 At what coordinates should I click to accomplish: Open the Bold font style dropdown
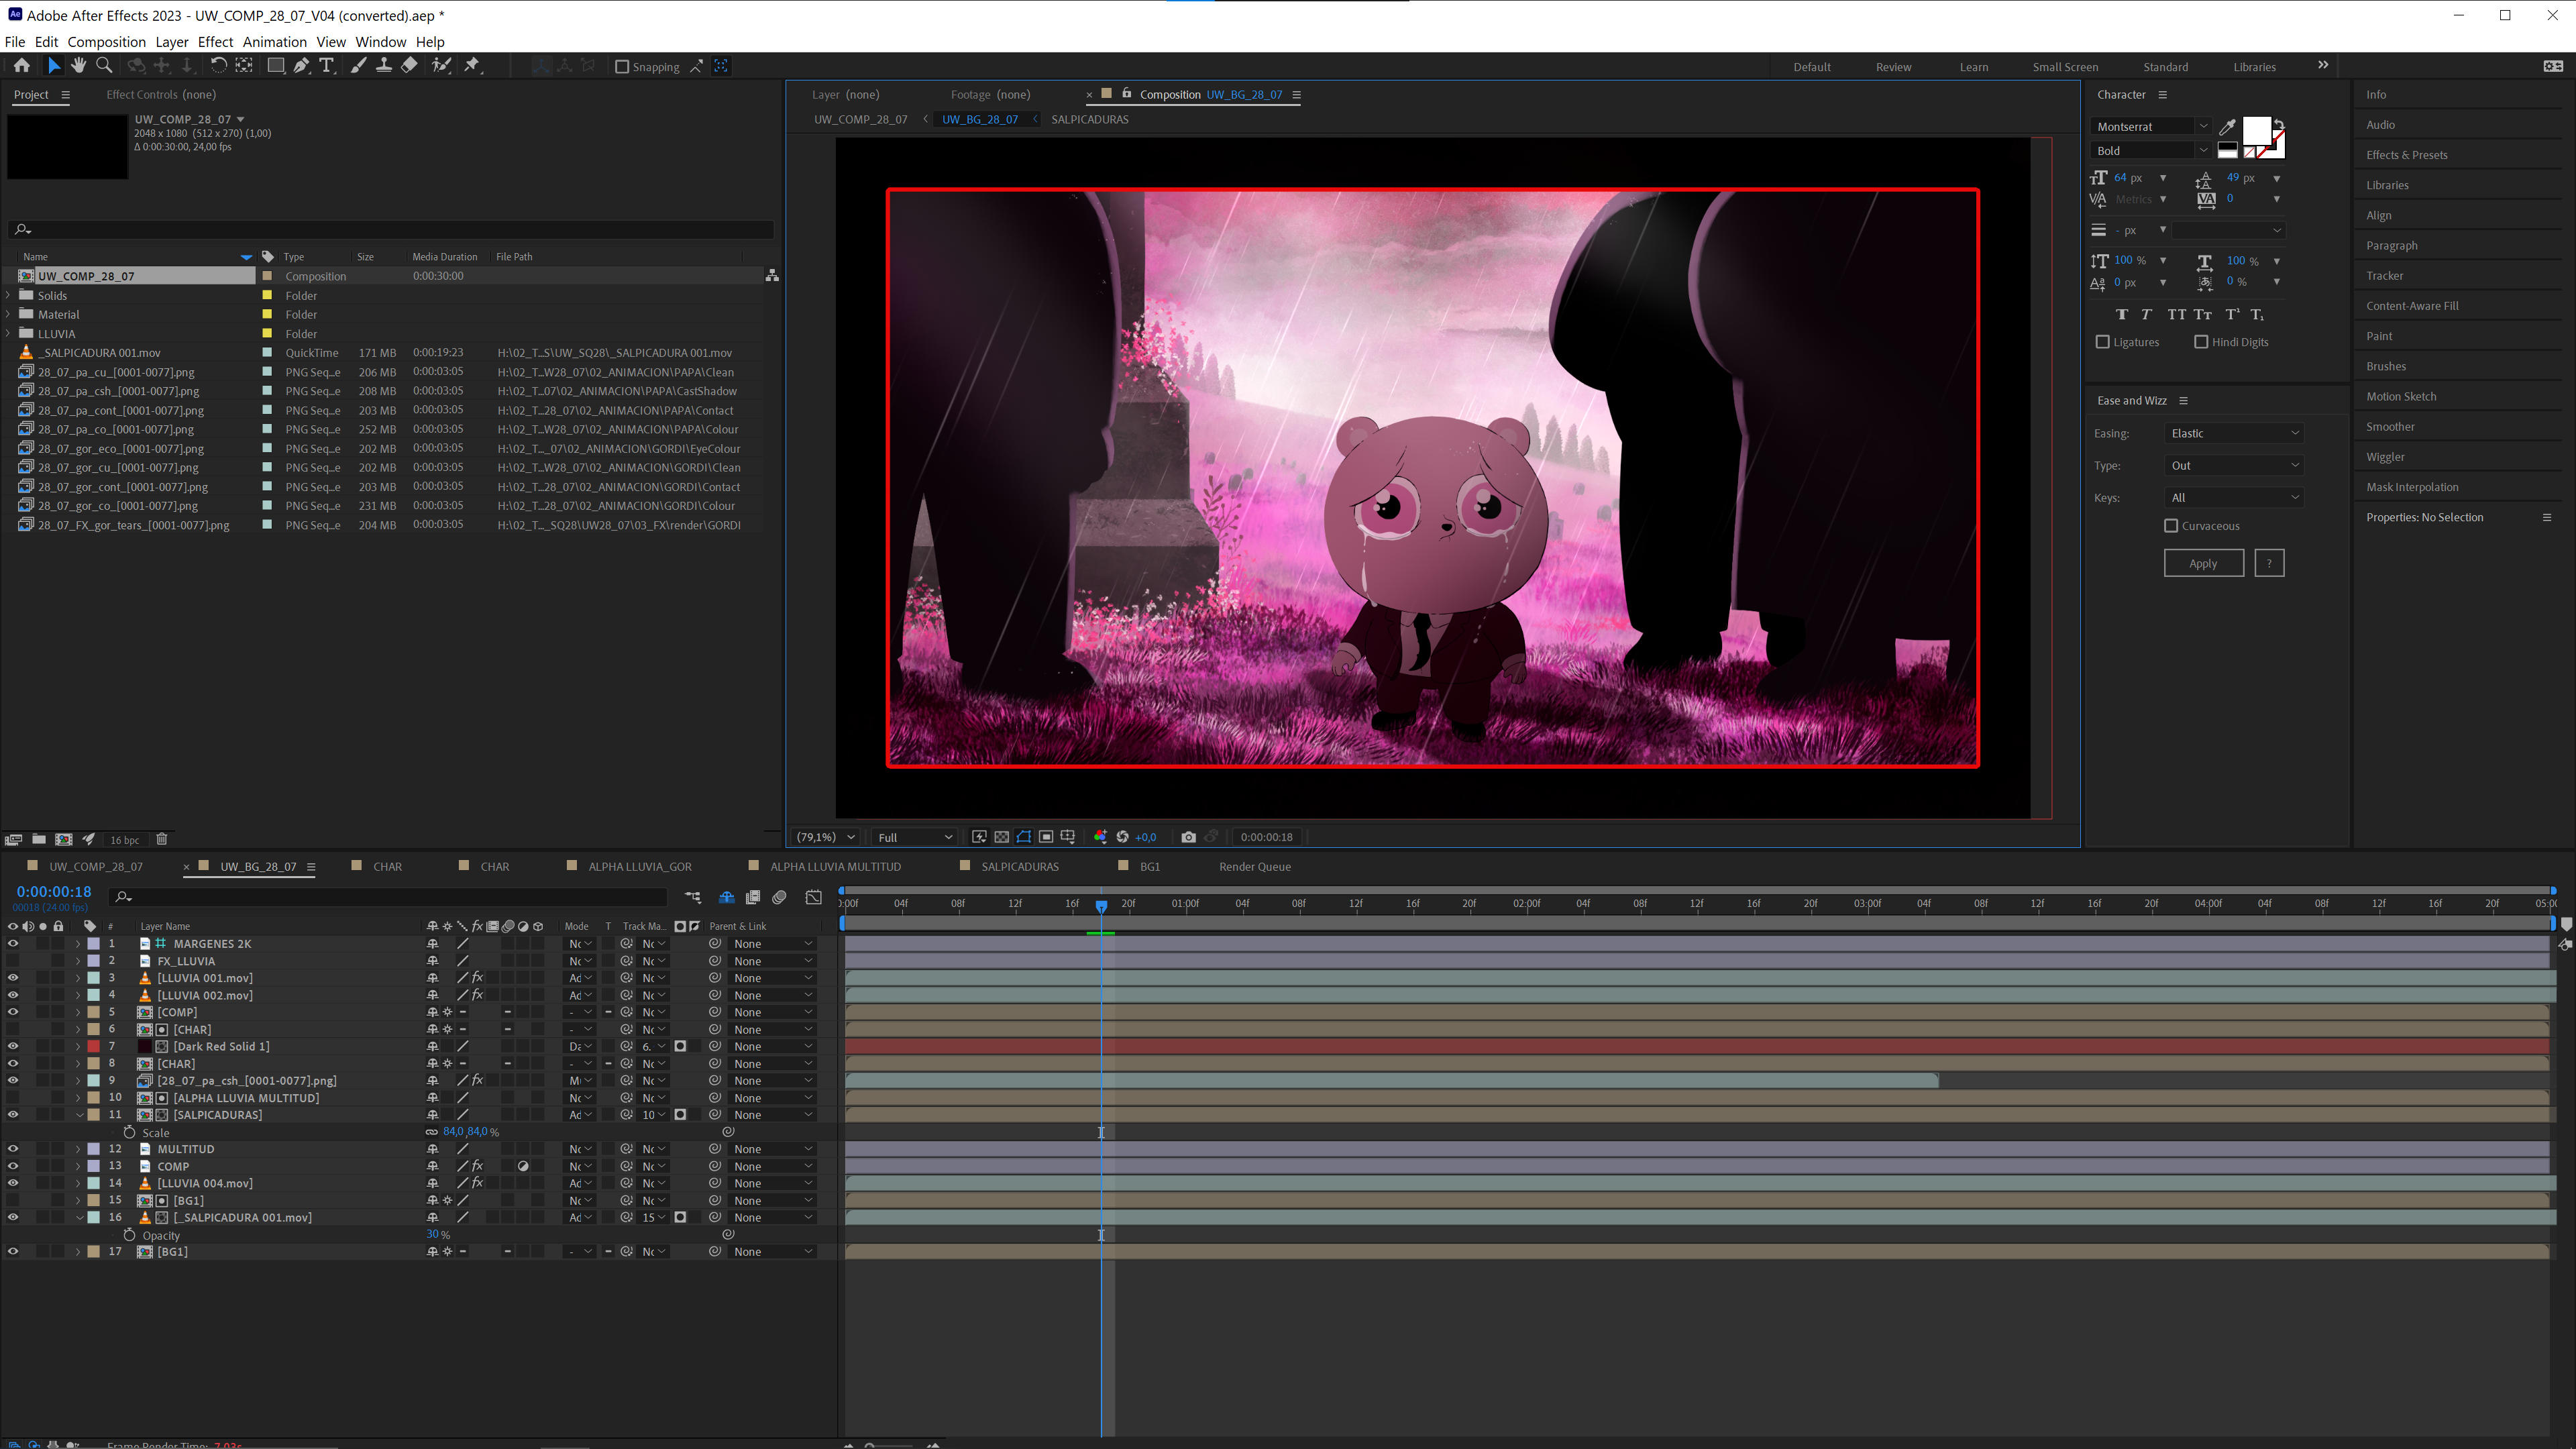[2151, 151]
